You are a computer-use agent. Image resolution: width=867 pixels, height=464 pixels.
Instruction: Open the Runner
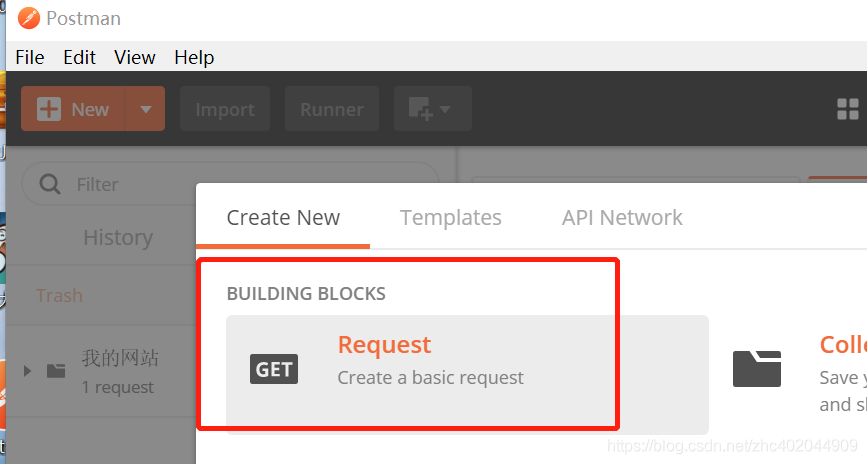tap(331, 109)
